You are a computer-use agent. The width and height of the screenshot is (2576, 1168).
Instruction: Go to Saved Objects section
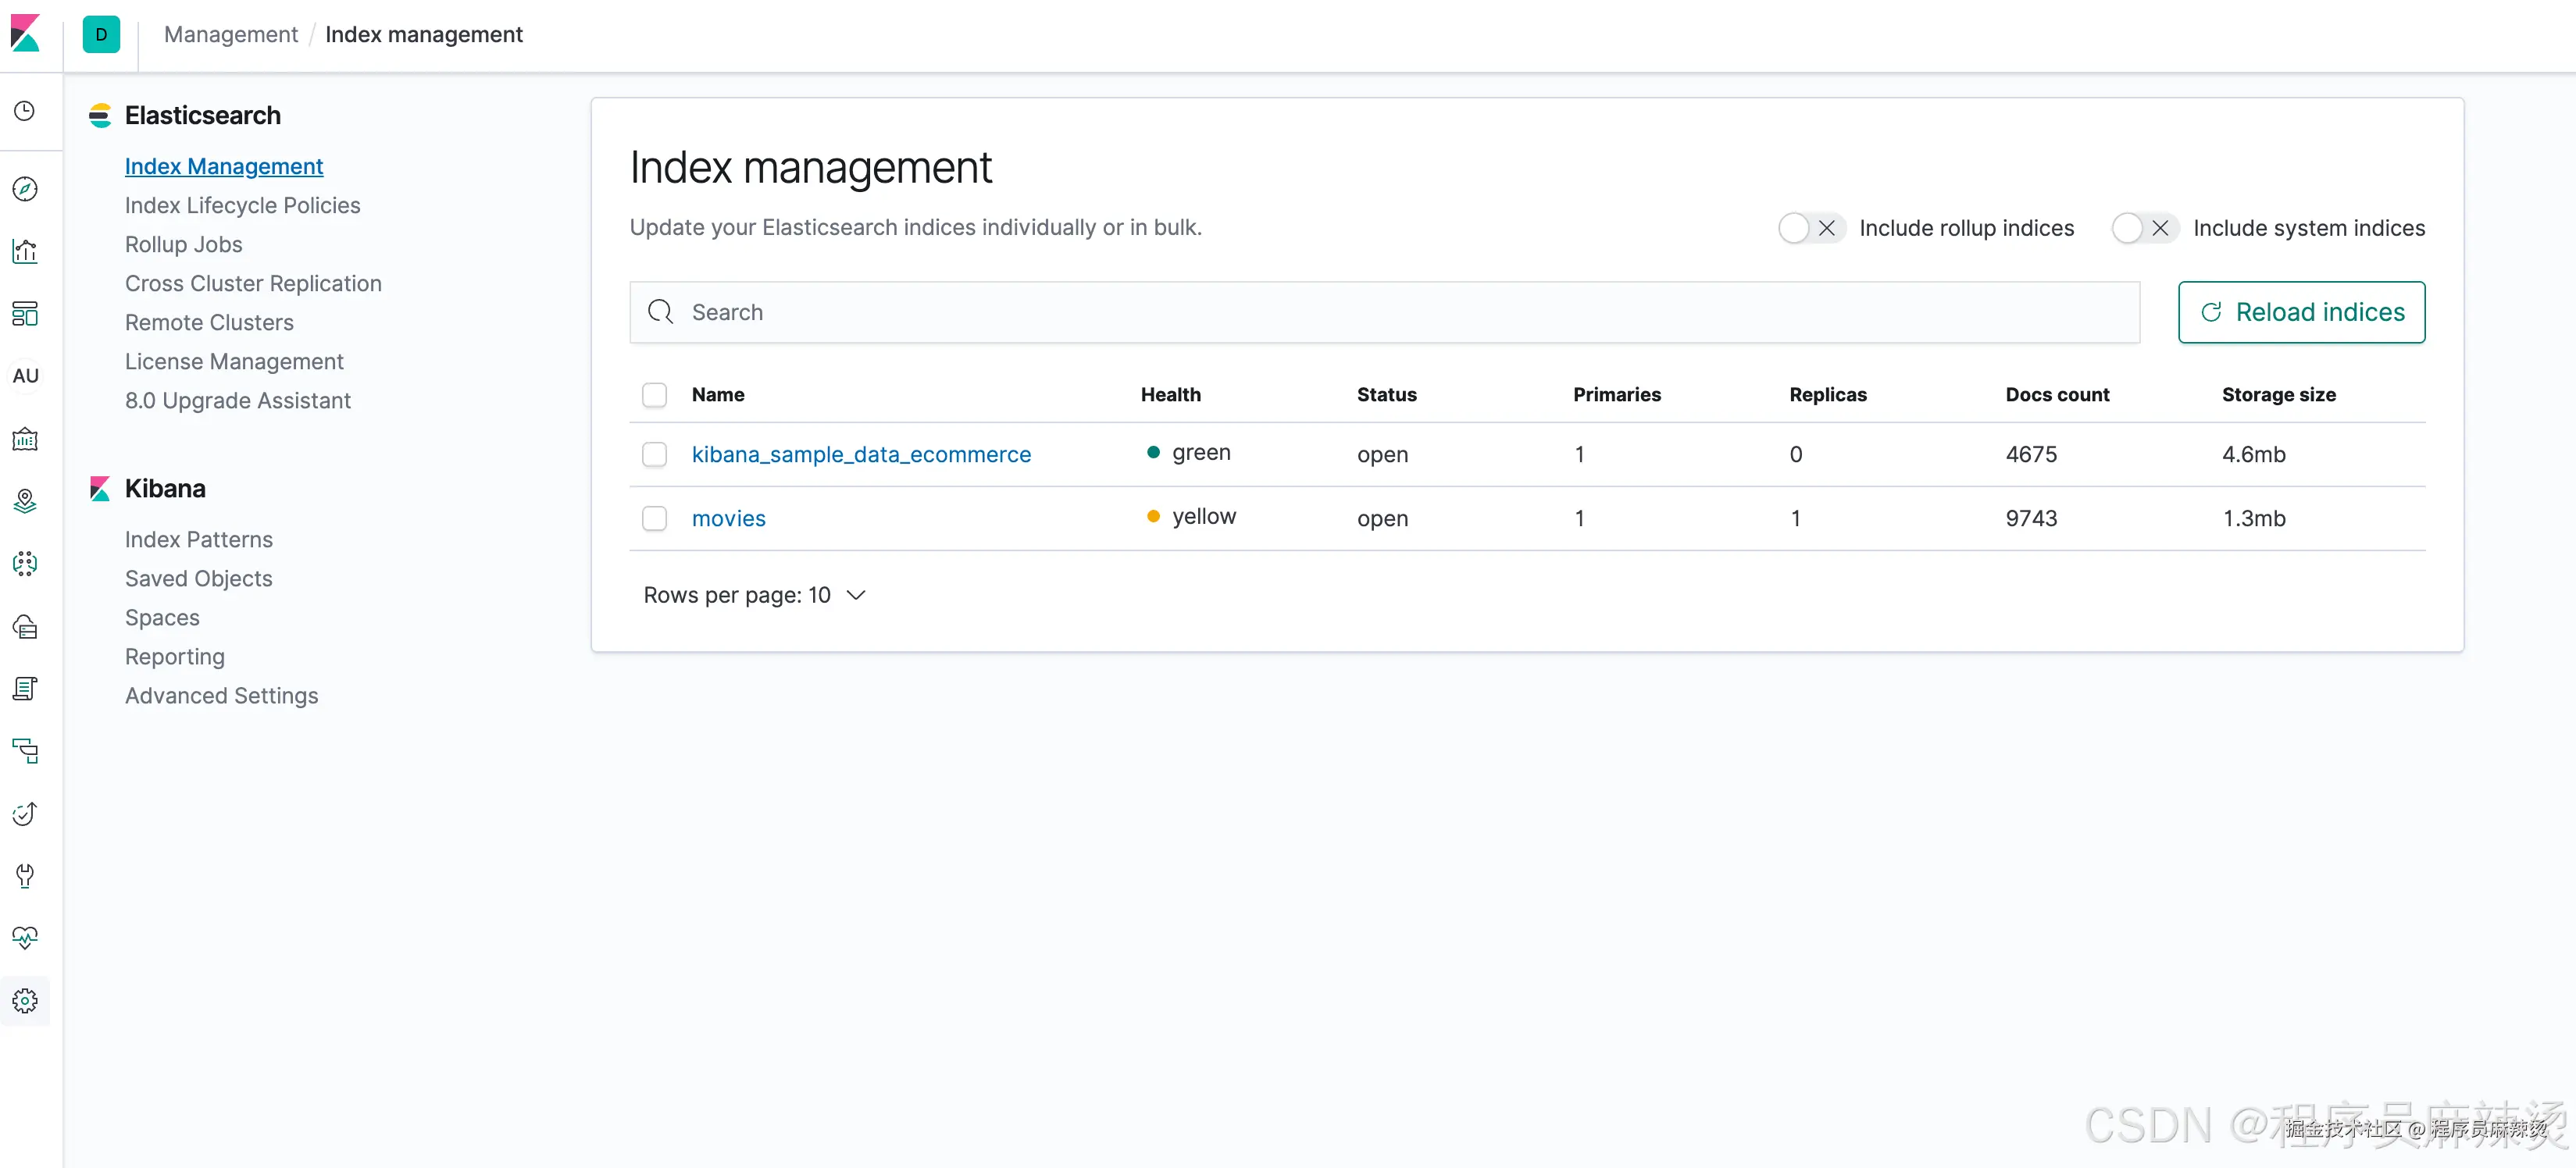198,578
